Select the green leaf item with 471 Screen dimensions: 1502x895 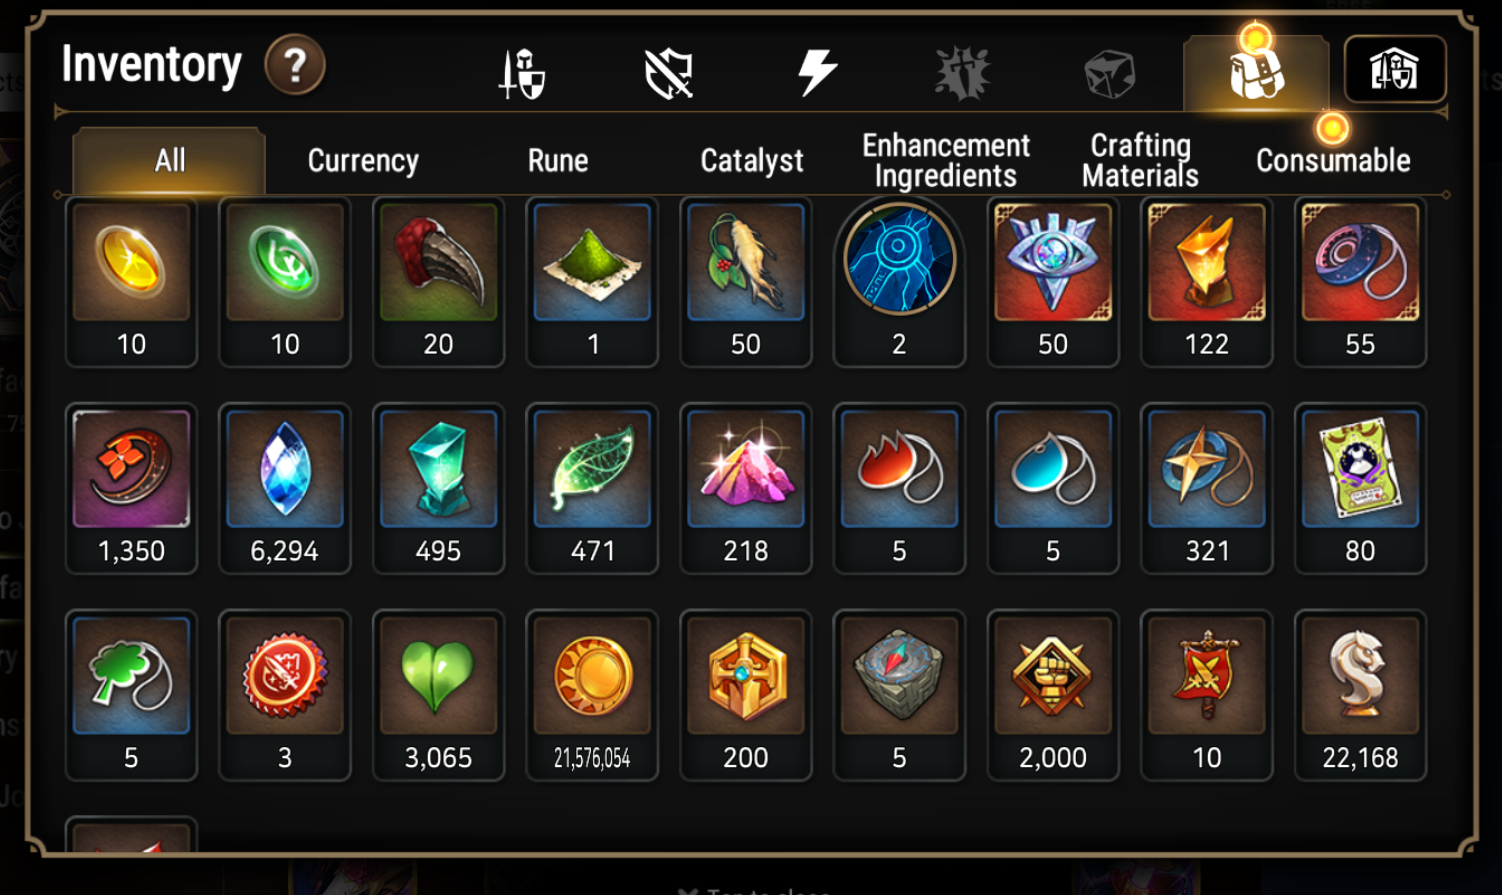592,488
